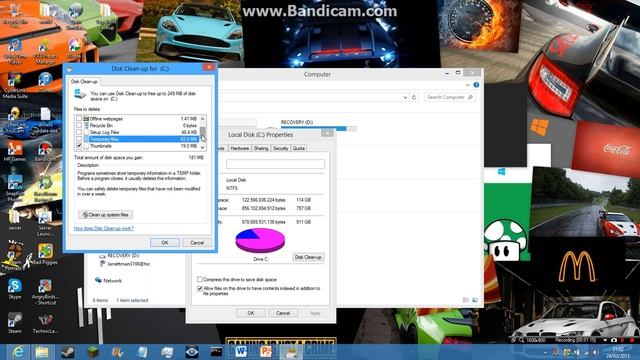Click the Search Computer field
640x360 pixels.
coord(450,98)
